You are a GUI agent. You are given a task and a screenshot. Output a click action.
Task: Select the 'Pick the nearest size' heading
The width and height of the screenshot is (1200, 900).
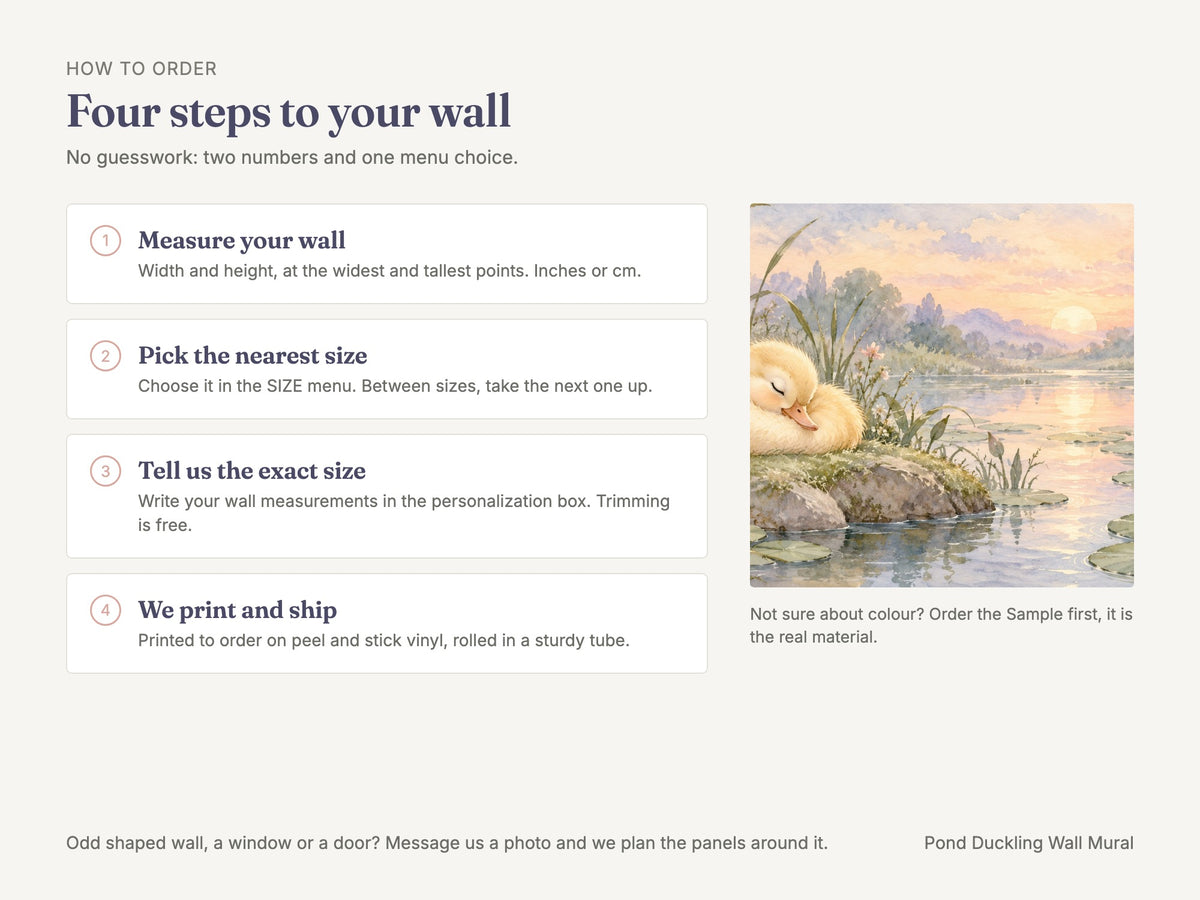253,355
